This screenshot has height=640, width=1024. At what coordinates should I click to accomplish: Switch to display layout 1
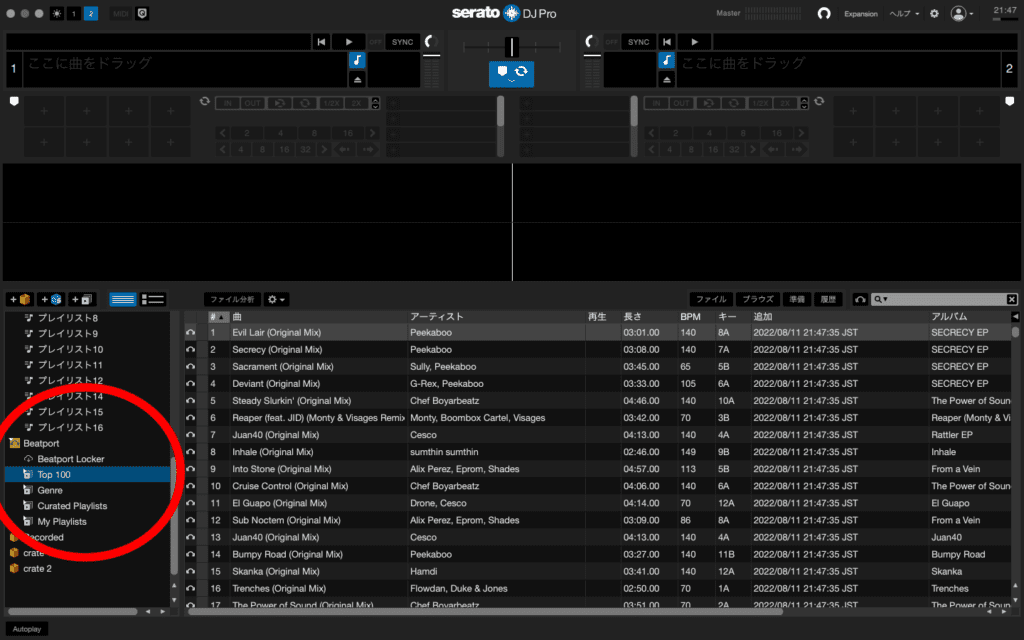pyautogui.click(x=74, y=14)
